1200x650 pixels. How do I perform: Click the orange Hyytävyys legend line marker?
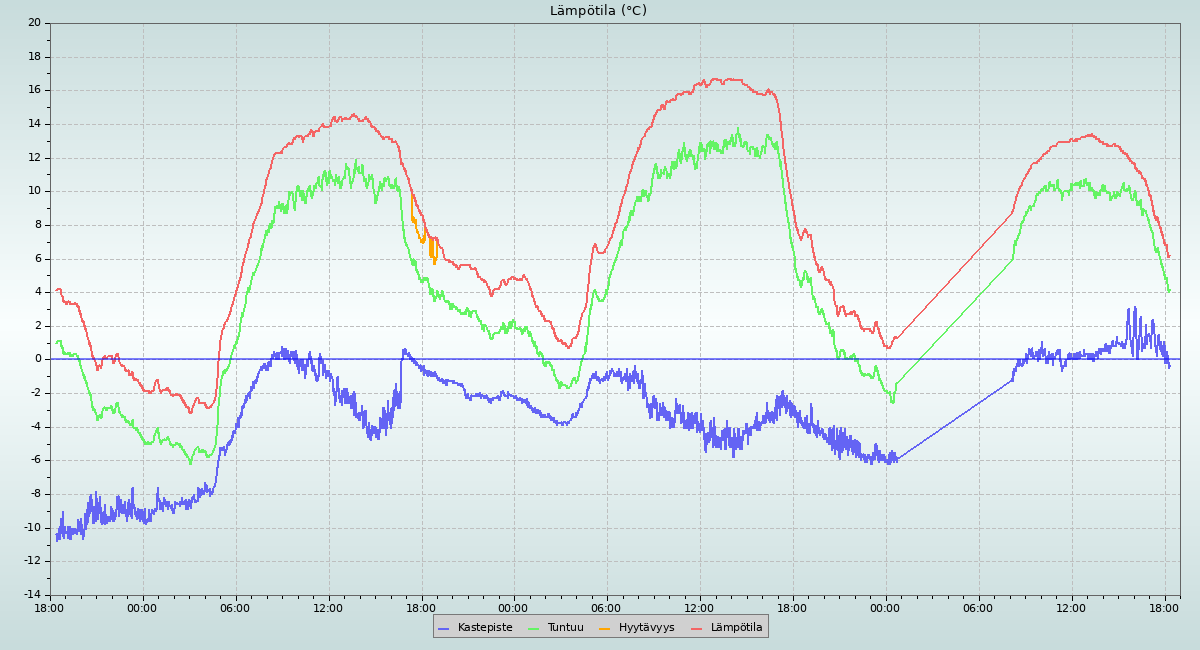click(x=604, y=628)
